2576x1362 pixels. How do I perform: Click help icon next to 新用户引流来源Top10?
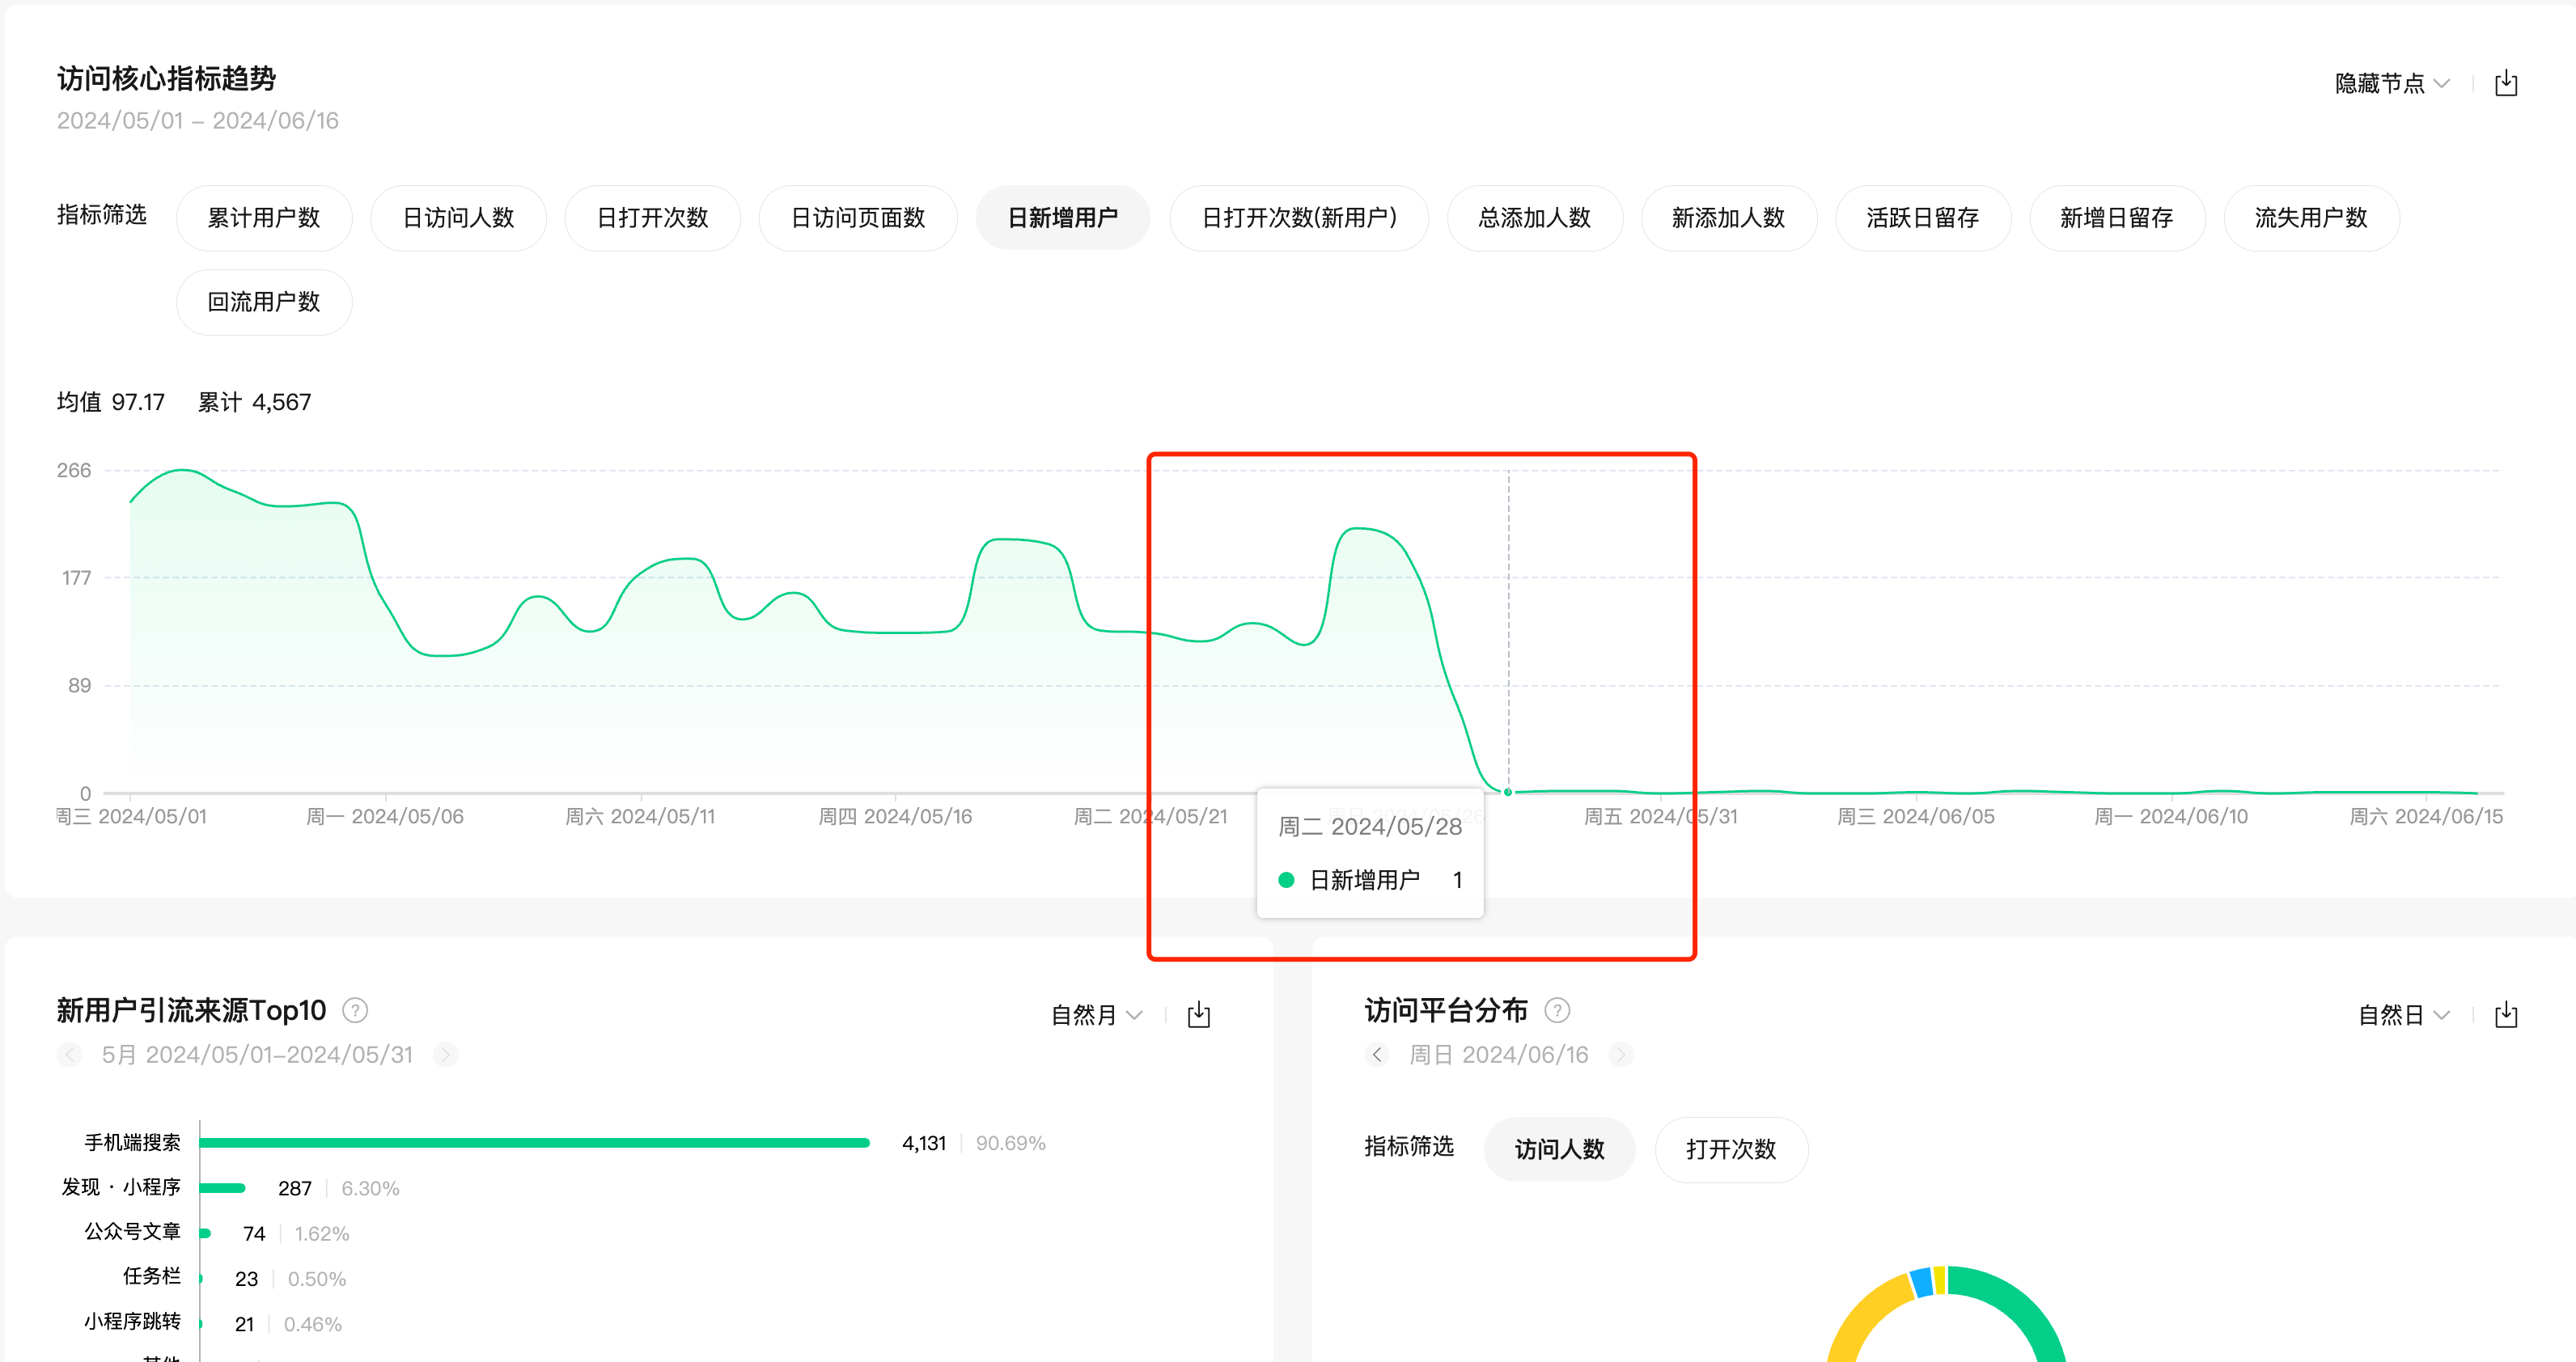point(355,1010)
